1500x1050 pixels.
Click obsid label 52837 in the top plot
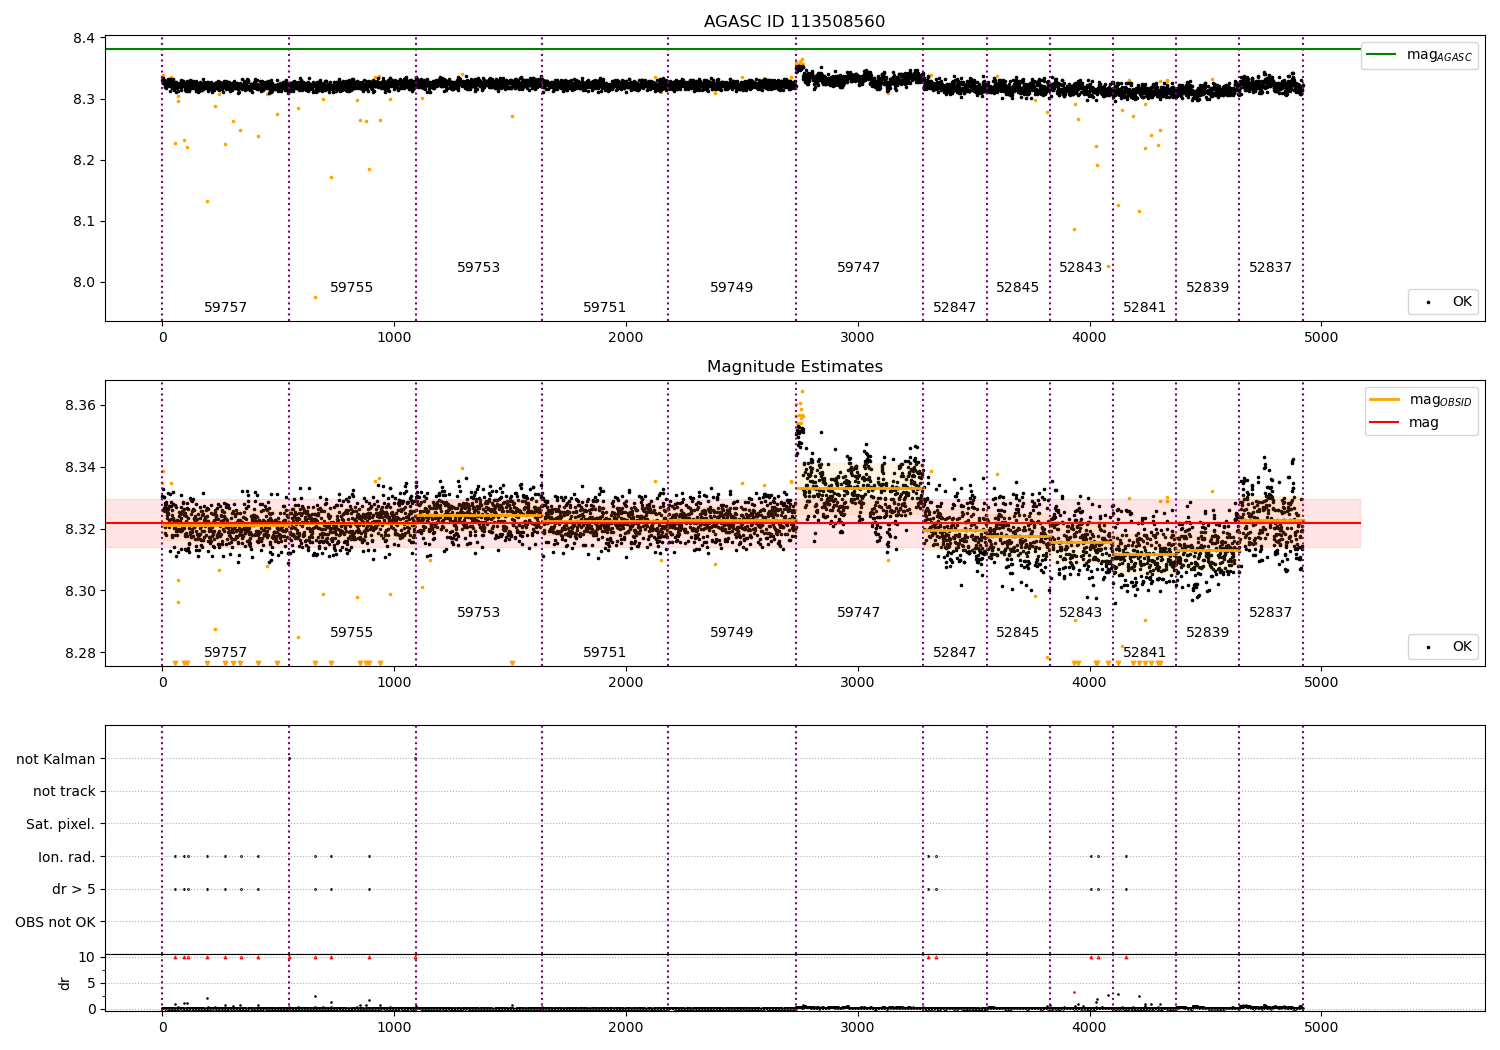(x=1270, y=268)
